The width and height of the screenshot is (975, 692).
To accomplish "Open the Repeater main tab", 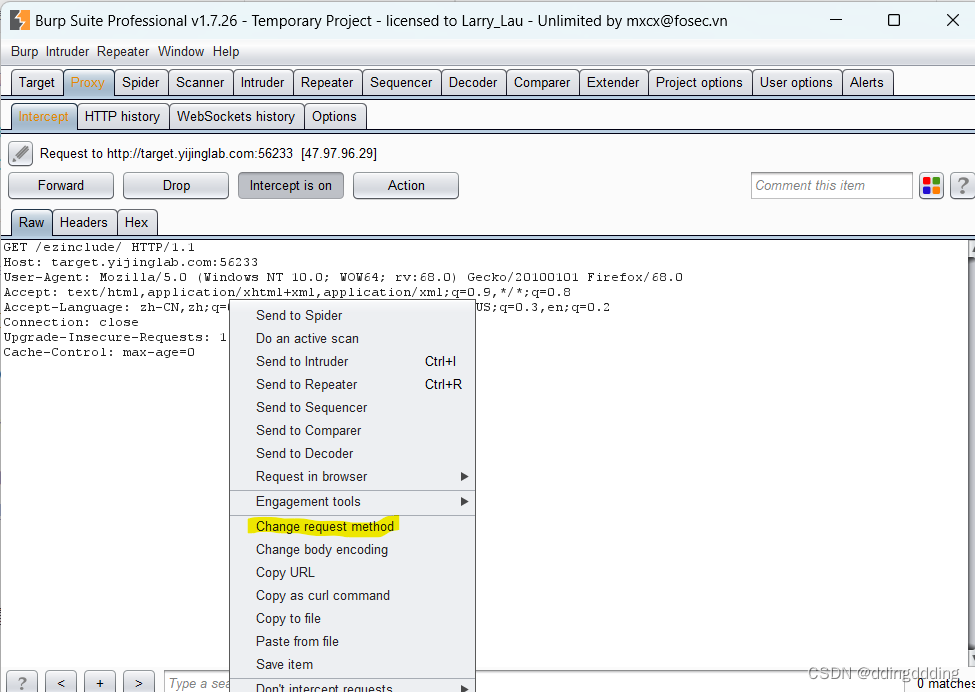I will point(327,83).
